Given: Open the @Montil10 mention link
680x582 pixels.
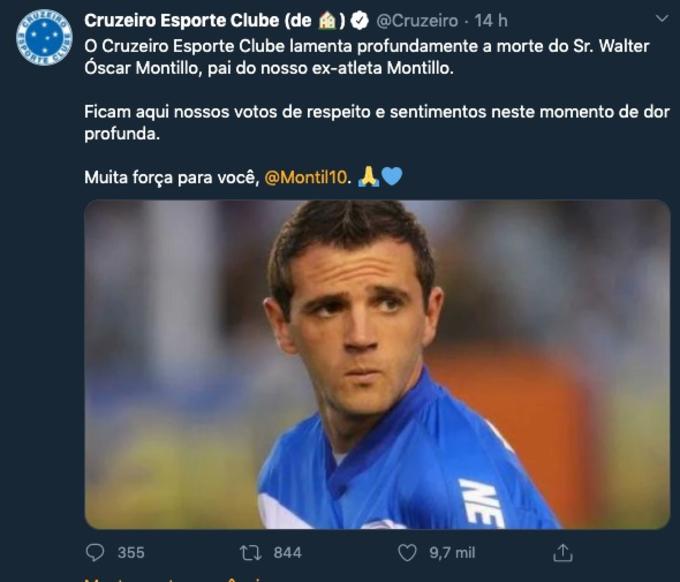Looking at the screenshot, I should pos(308,178).
